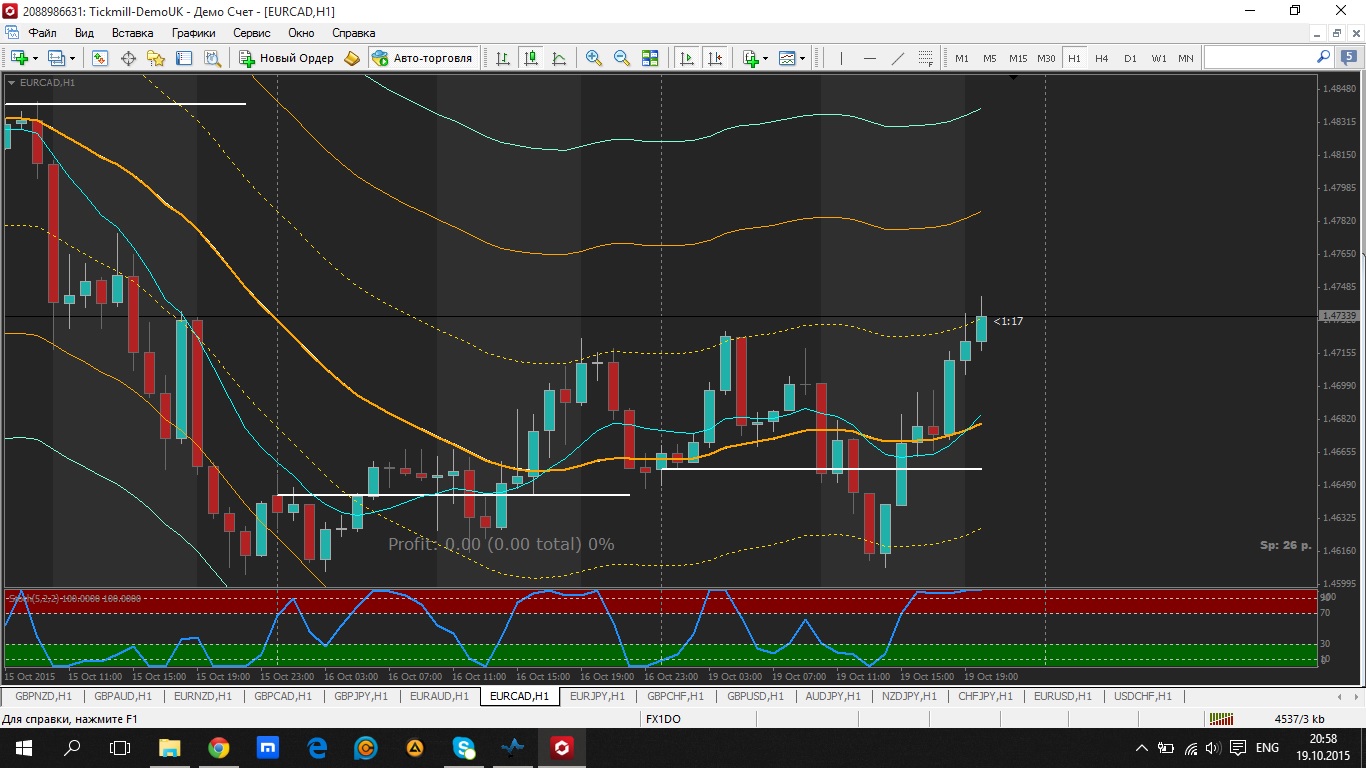1366x768 pixels.
Task: Open the chat notifications icon
Action: 1350,58
